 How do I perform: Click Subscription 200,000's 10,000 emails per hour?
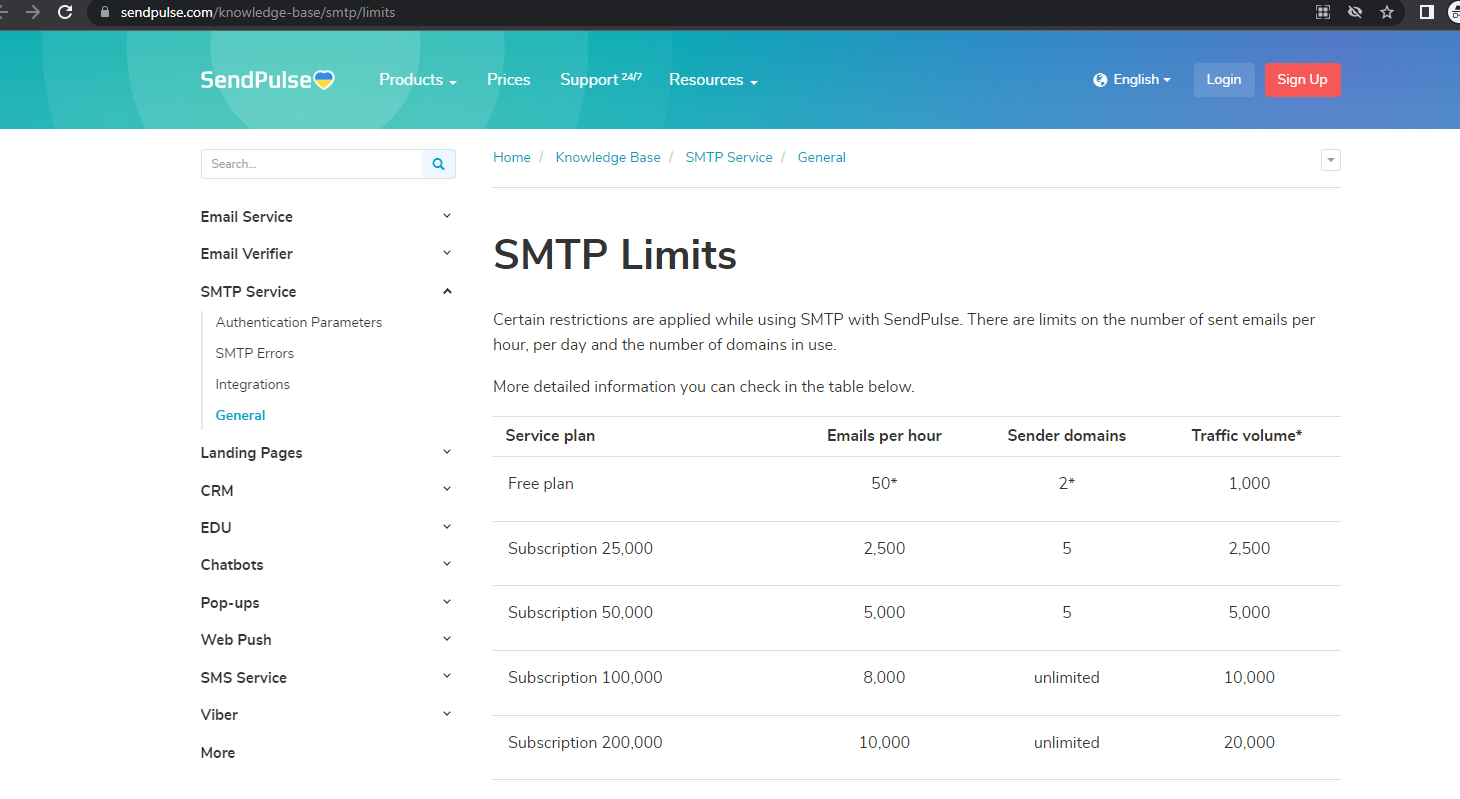coord(884,743)
